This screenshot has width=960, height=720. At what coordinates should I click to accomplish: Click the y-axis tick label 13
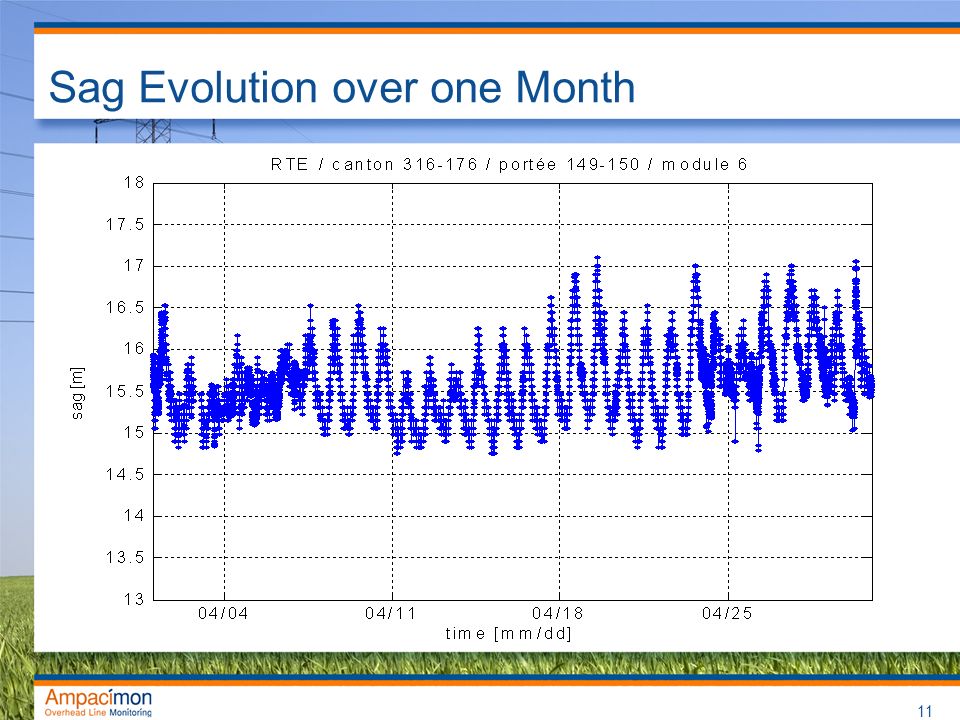click(134, 599)
